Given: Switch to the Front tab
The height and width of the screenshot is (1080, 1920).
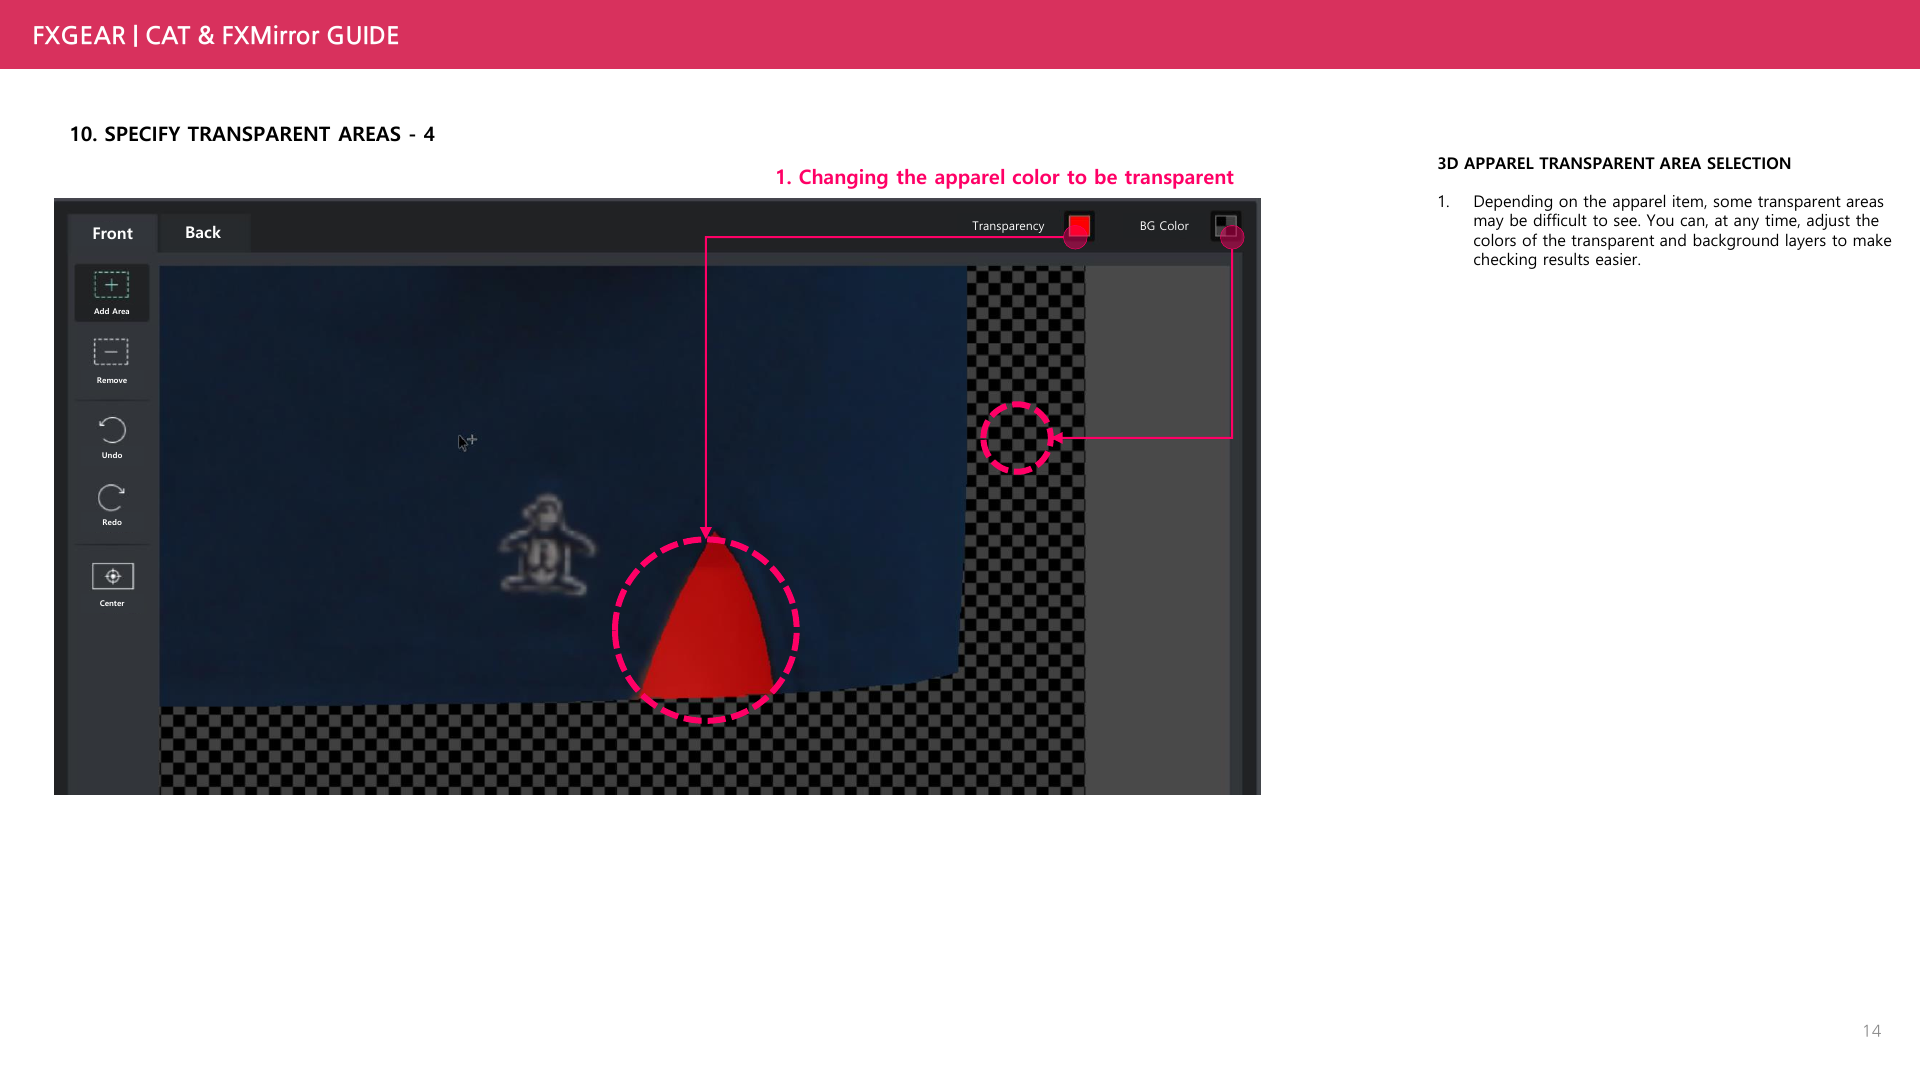Looking at the screenshot, I should pyautogui.click(x=112, y=233).
